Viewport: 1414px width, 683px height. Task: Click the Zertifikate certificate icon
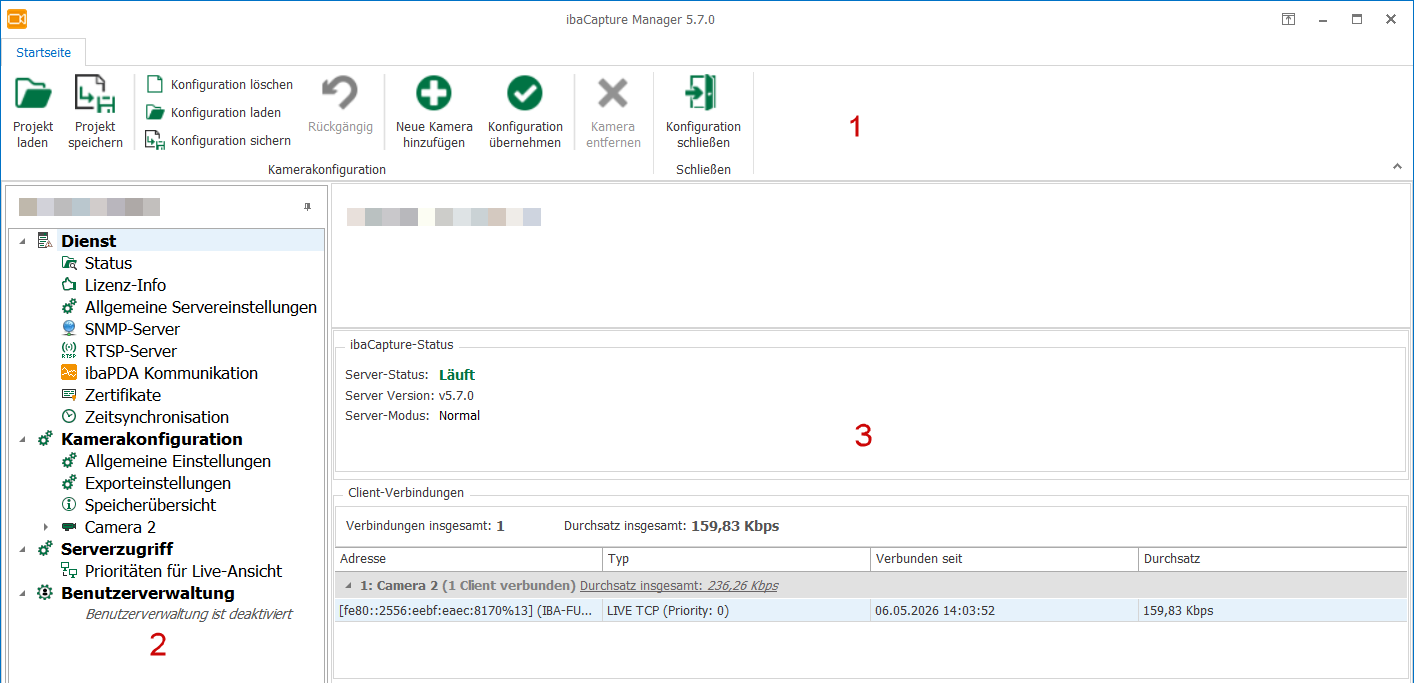[x=69, y=395]
